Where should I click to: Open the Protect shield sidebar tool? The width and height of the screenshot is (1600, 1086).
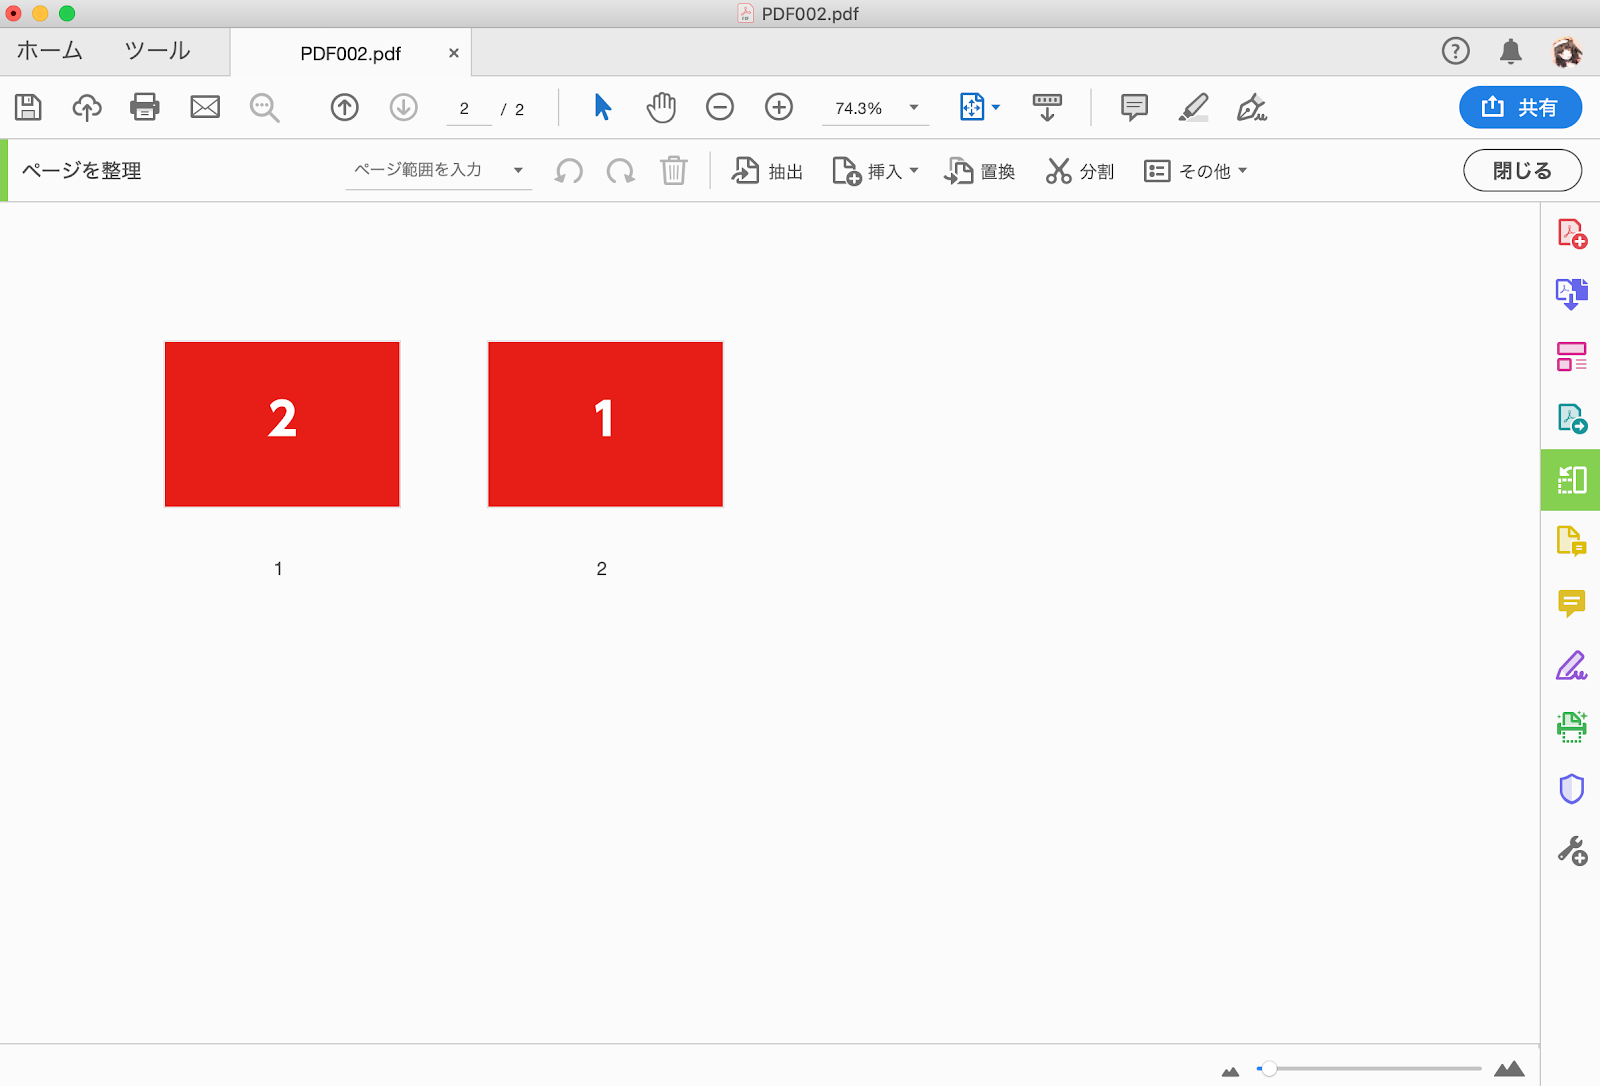coord(1572,789)
